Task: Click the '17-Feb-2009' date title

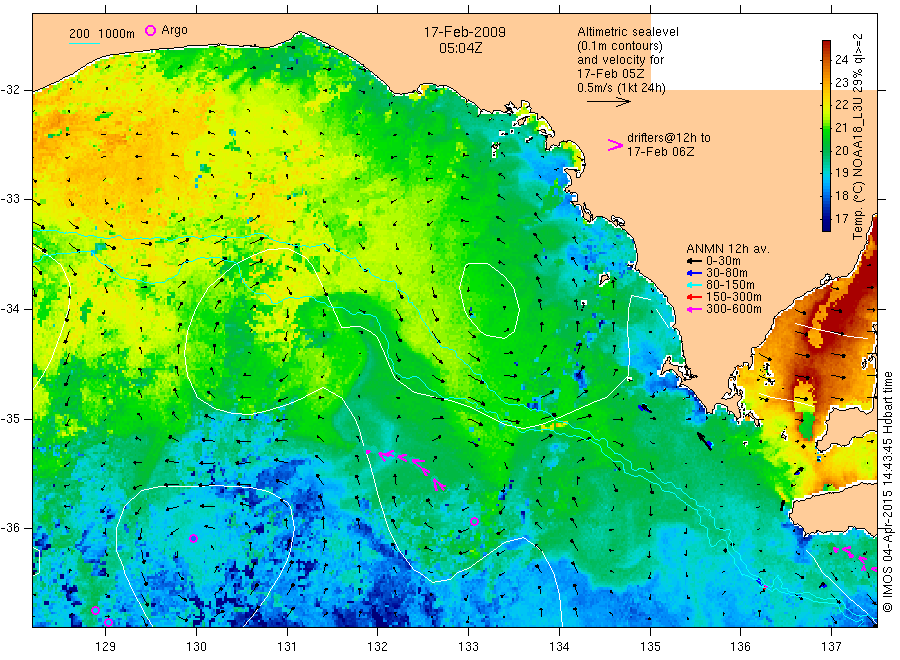Action: pyautogui.click(x=465, y=32)
